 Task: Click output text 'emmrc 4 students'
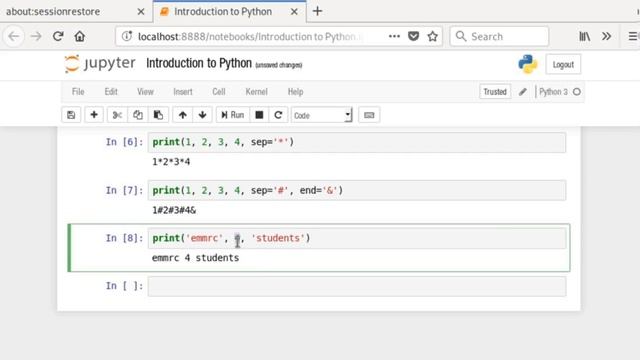tap(195, 258)
